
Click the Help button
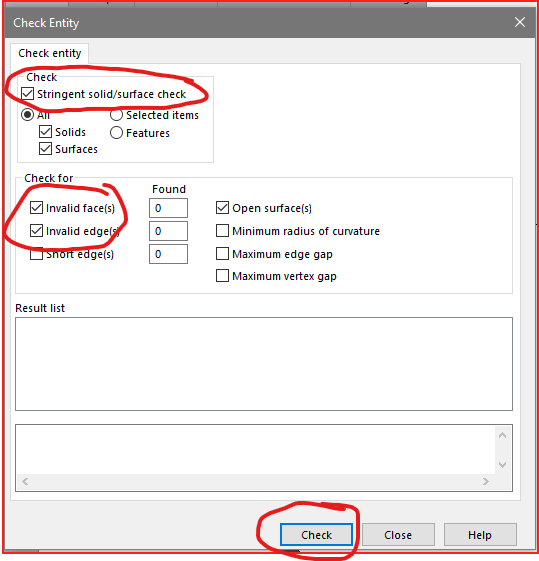480,535
